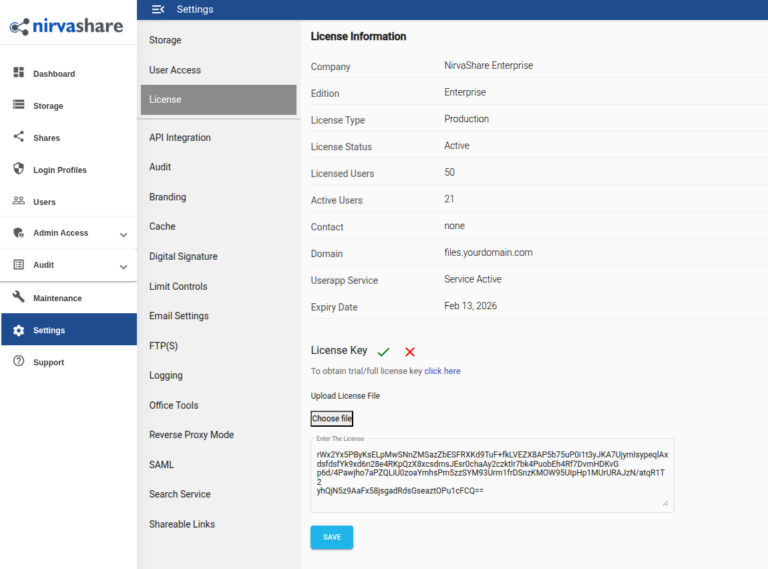768x569 pixels.
Task: Click the green checkmark beside License Key
Action: tap(384, 351)
